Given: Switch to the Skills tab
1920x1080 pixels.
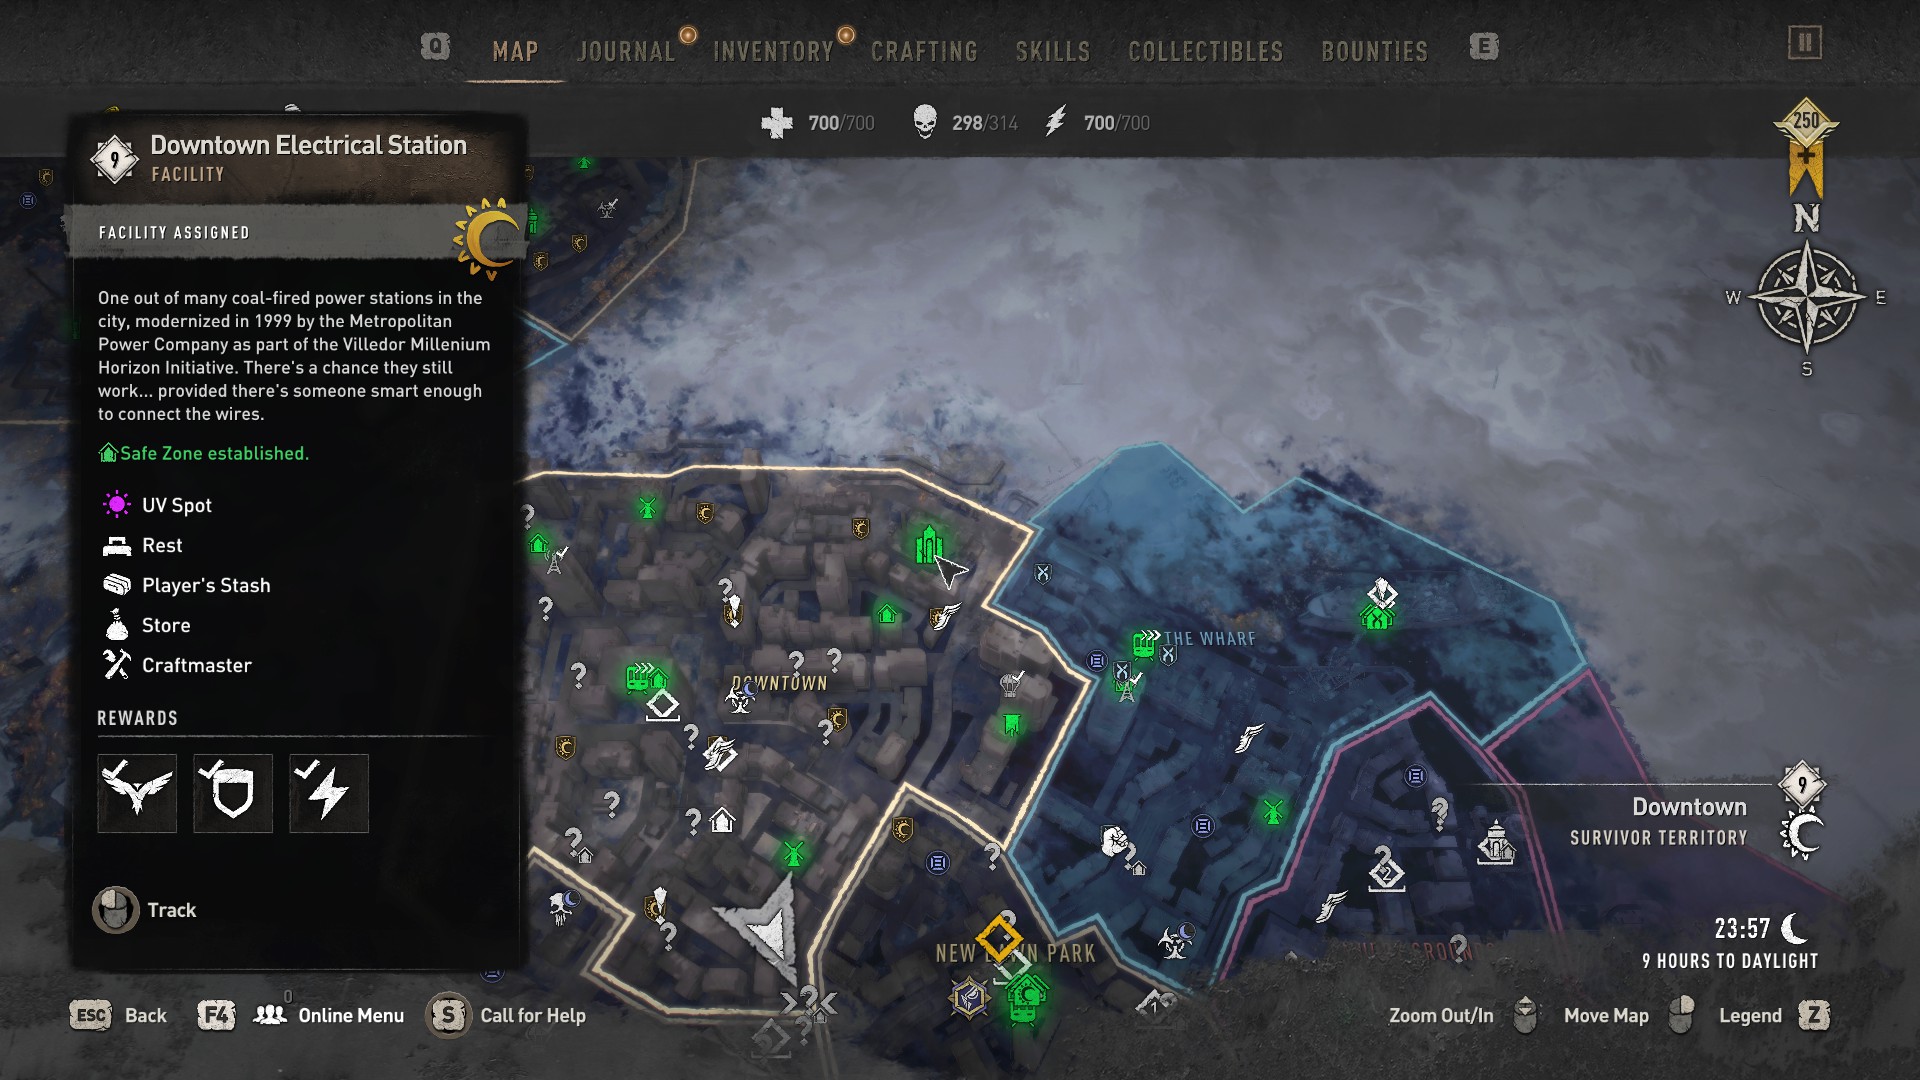Looking at the screenshot, I should point(1053,51).
